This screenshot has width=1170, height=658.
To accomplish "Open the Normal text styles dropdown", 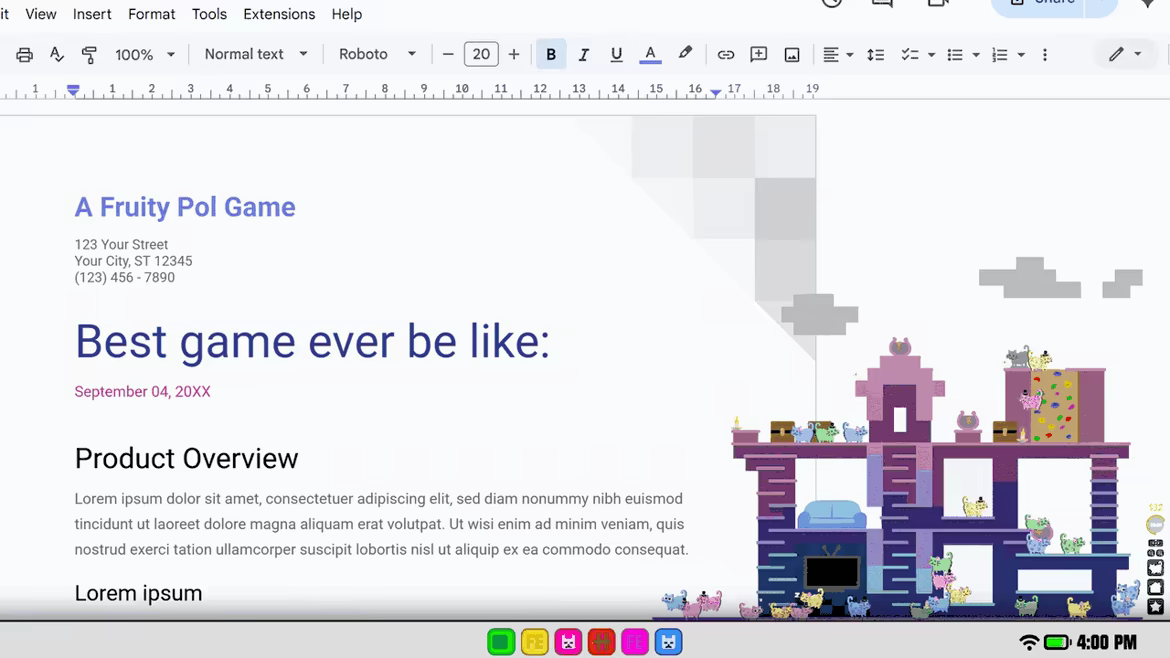I will point(256,54).
